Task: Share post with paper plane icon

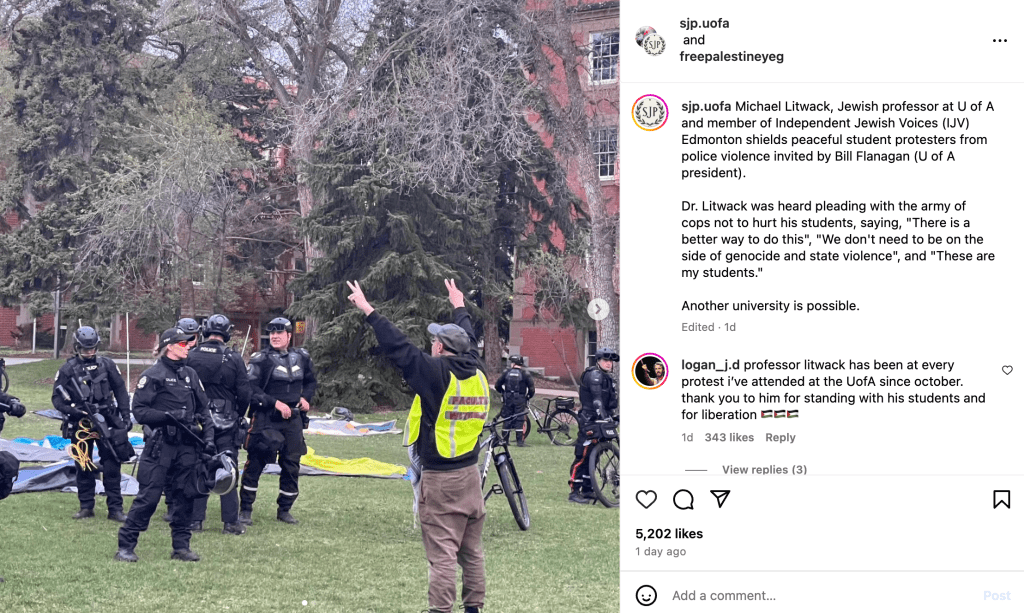Action: pyautogui.click(x=720, y=499)
